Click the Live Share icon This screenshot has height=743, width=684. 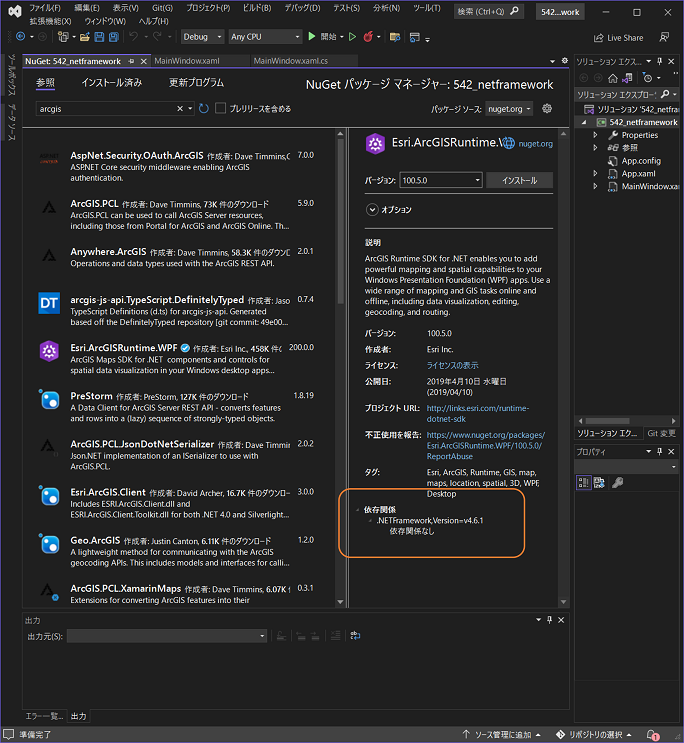599,38
